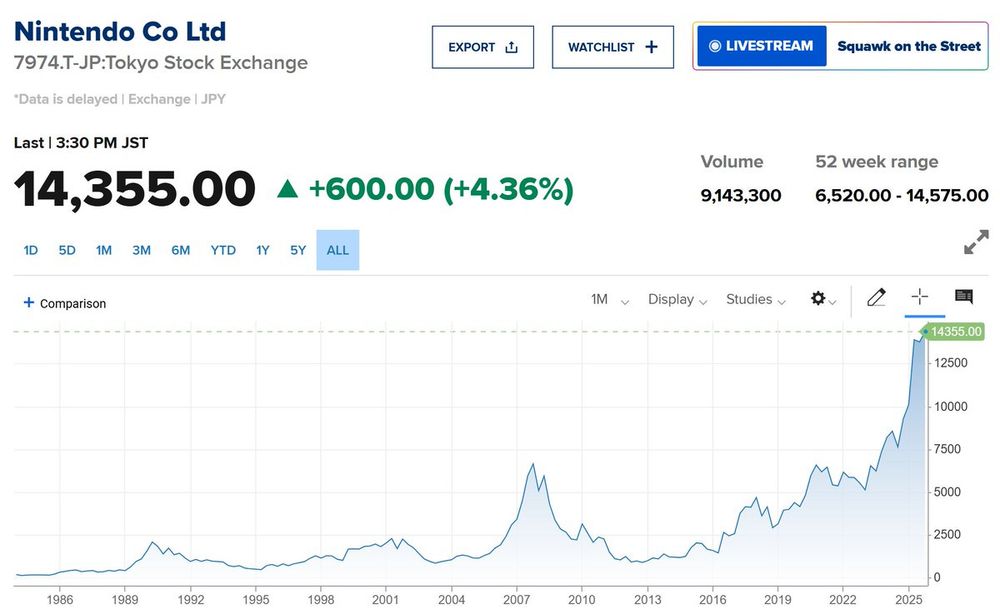1000x609 pixels.
Task: Open the chart settings gear icon
Action: [x=818, y=298]
